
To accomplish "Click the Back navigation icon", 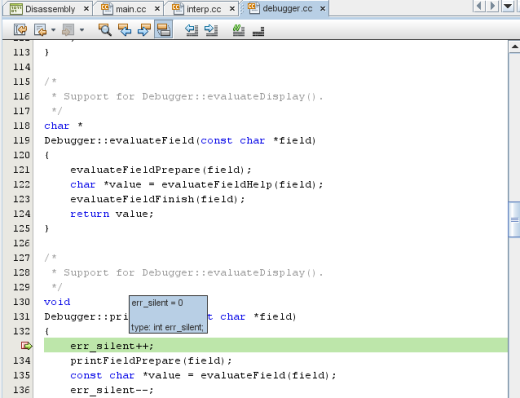I will point(40,30).
